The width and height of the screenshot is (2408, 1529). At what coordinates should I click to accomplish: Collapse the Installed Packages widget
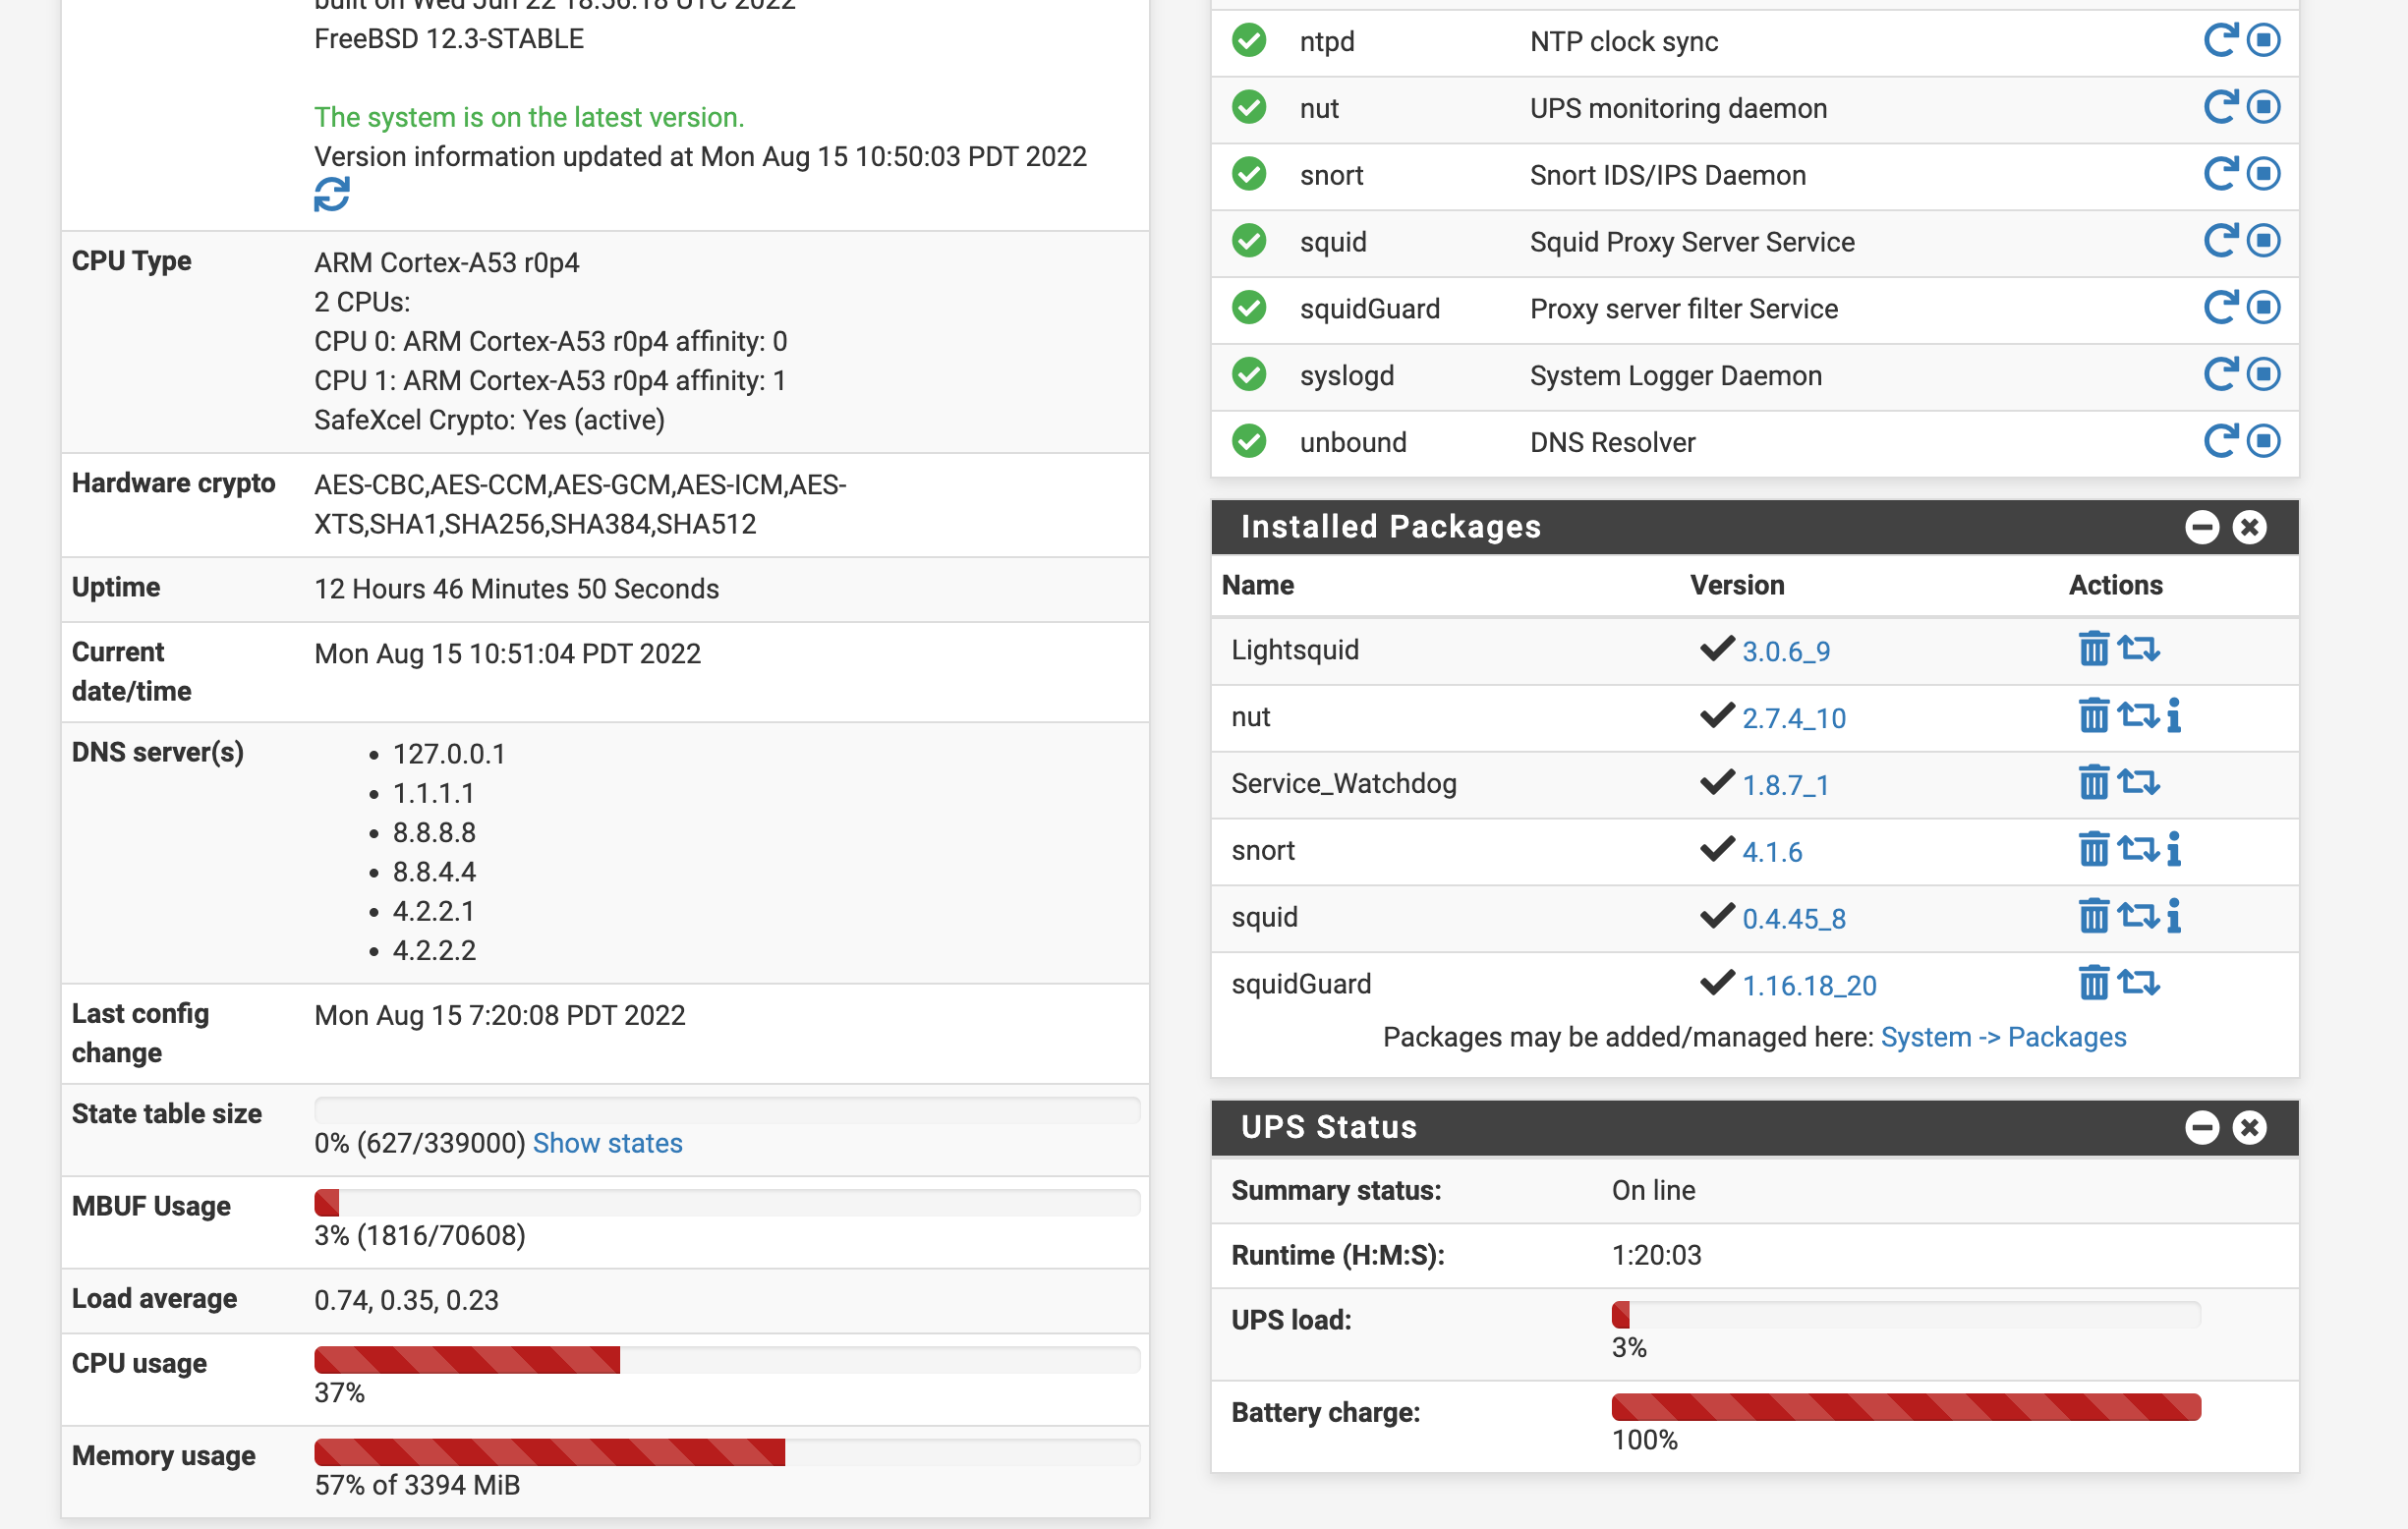2202,528
